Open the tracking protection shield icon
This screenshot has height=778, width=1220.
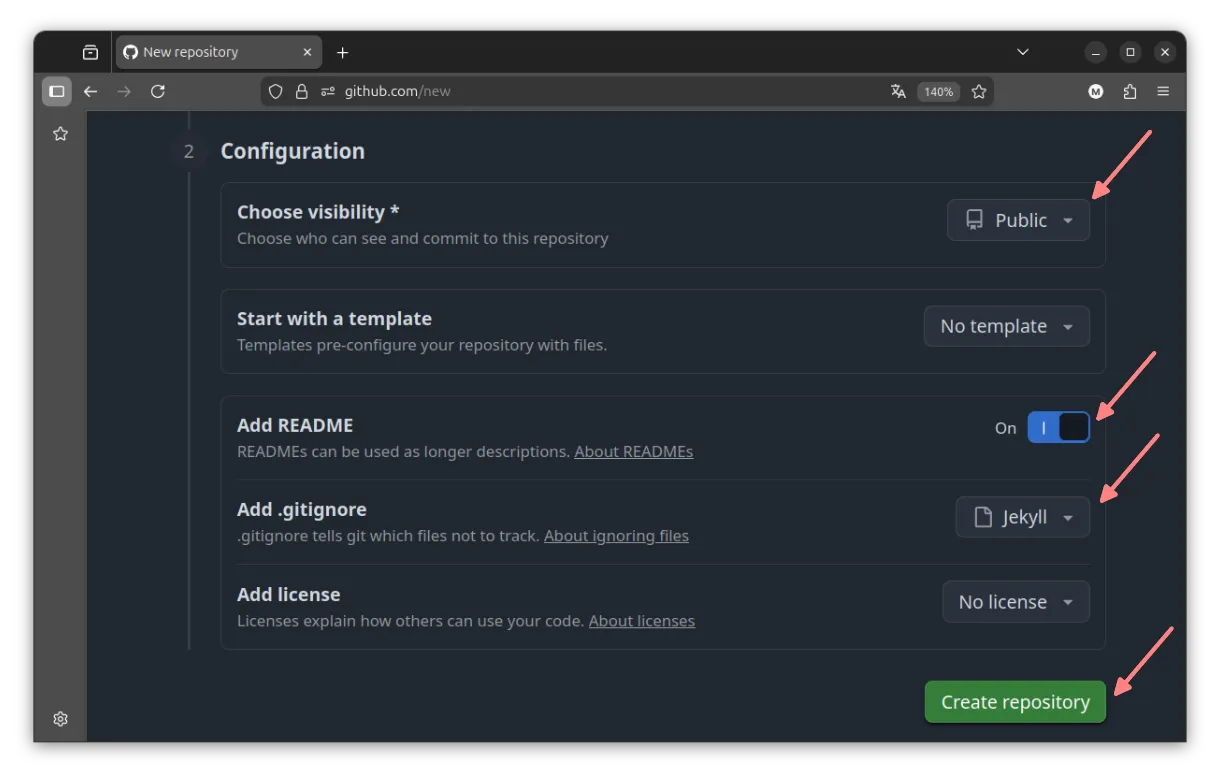tap(275, 91)
